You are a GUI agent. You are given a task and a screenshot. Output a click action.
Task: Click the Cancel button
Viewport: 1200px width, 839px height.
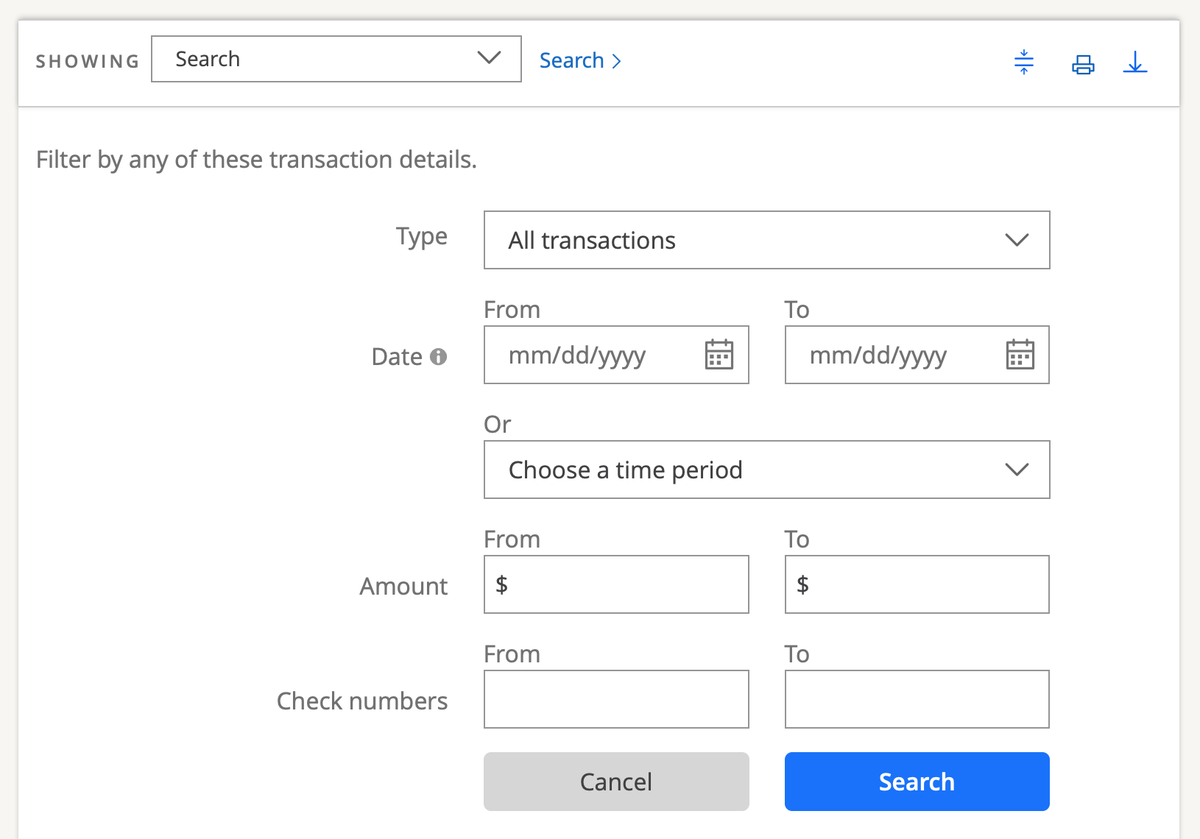[616, 781]
